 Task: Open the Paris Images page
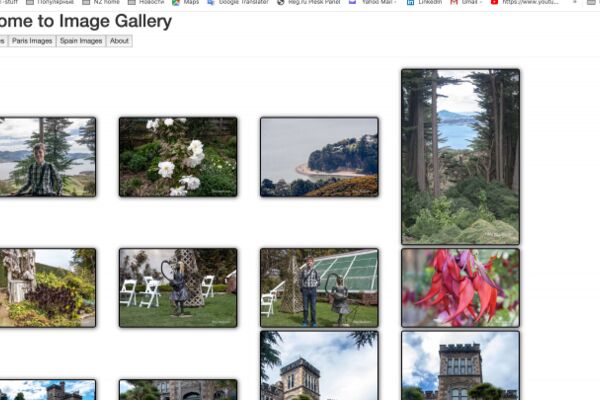(x=32, y=41)
